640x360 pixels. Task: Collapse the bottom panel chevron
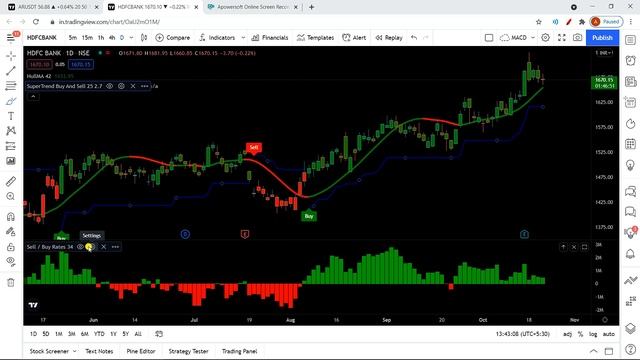coord(593,351)
